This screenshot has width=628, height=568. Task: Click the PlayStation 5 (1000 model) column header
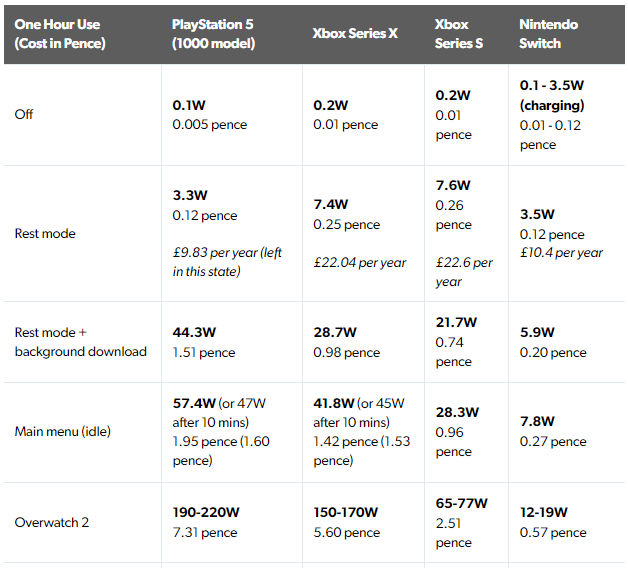tap(213, 34)
